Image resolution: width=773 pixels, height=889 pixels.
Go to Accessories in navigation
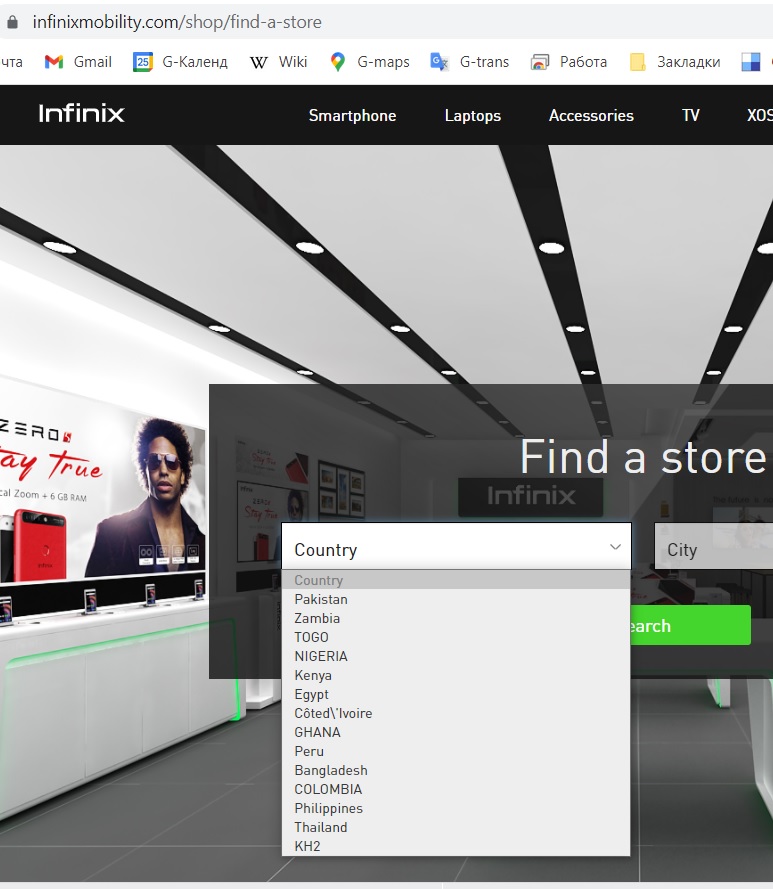click(x=591, y=116)
